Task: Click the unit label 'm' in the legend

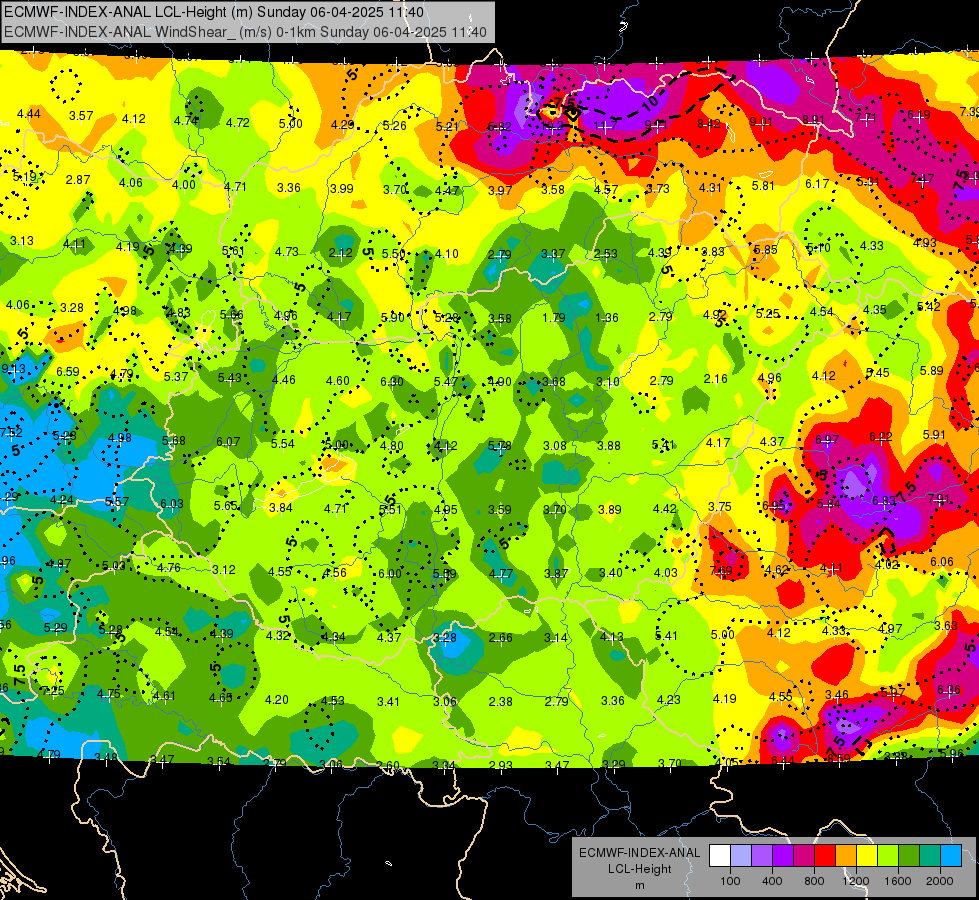Action: (x=639, y=886)
